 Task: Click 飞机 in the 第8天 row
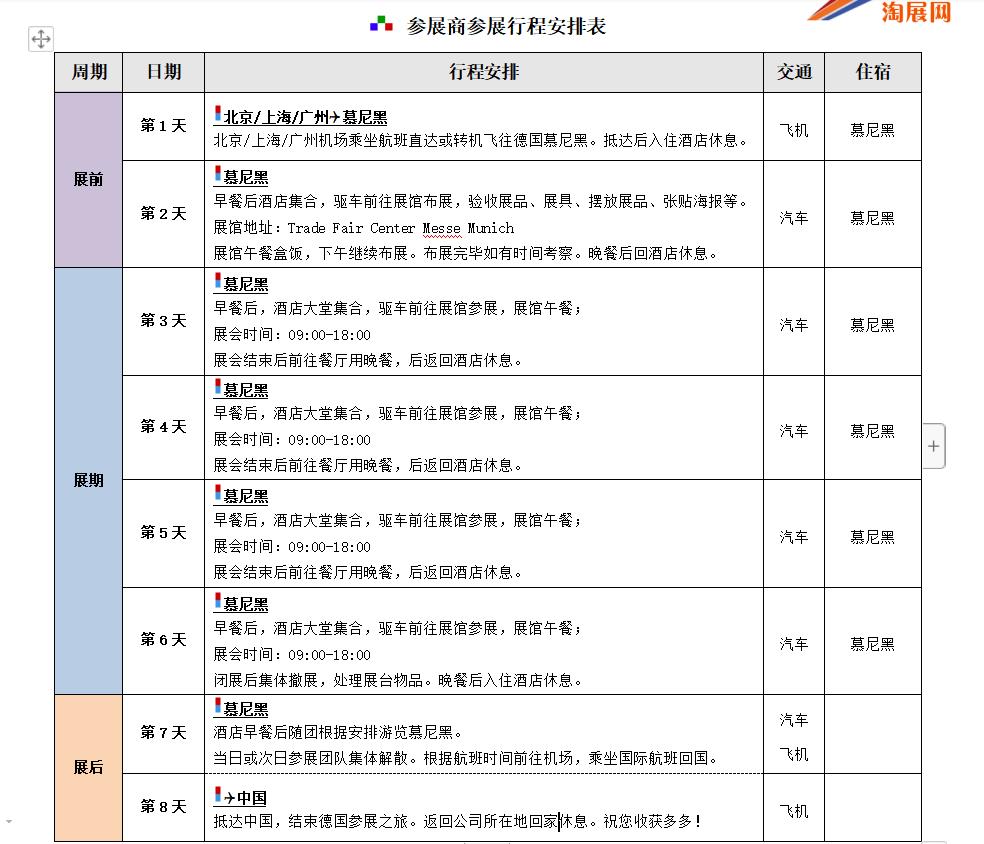(794, 811)
